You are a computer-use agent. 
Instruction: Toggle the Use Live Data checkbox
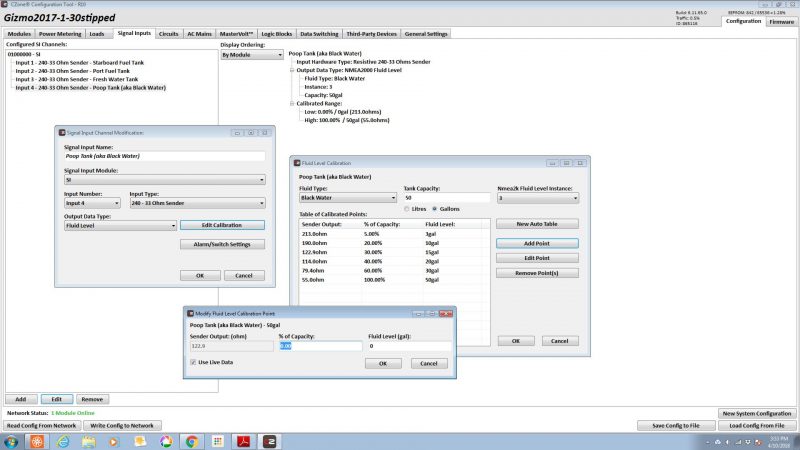point(193,361)
